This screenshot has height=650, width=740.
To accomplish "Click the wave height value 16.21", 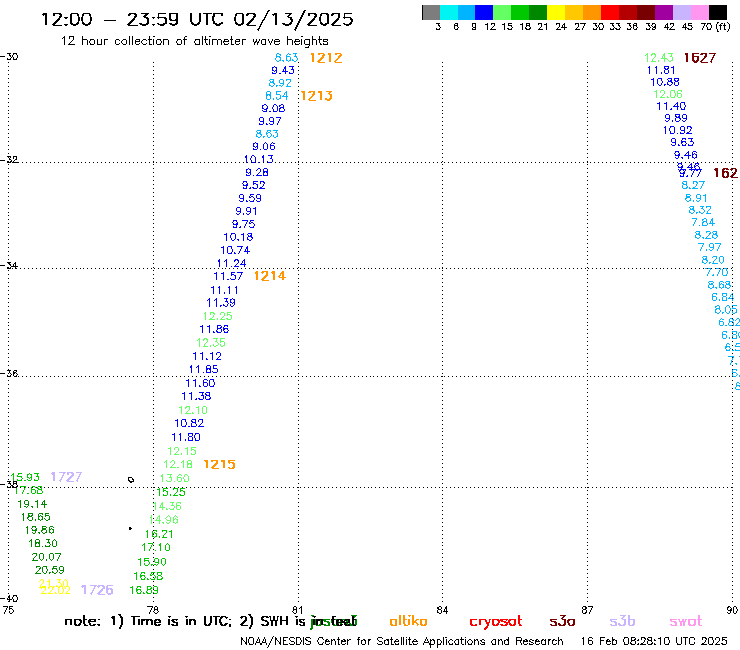I will coord(159,534).
